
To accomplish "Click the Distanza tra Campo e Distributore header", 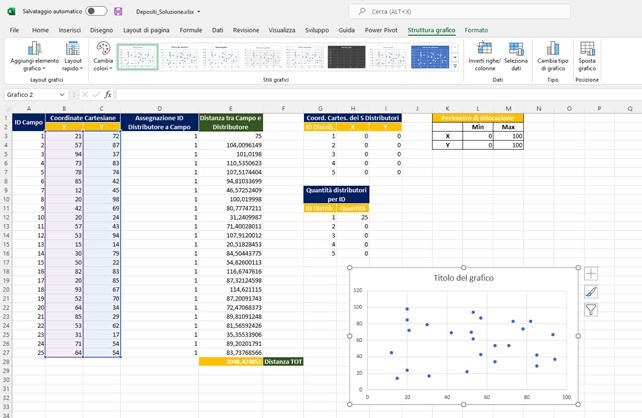I will click(x=231, y=122).
